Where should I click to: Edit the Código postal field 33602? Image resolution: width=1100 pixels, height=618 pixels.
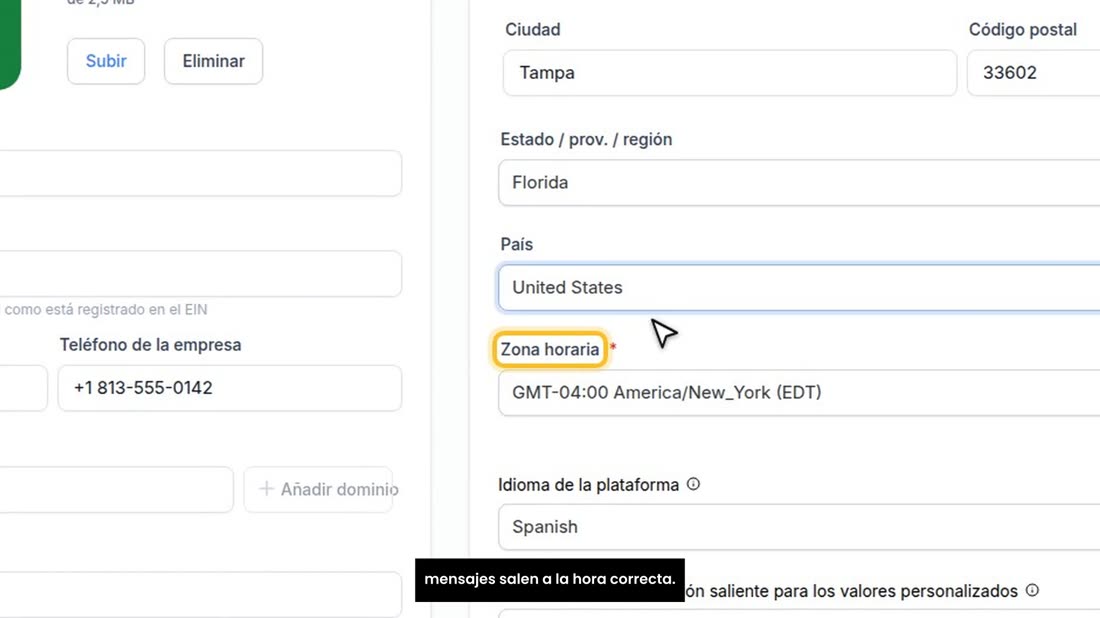[1033, 72]
